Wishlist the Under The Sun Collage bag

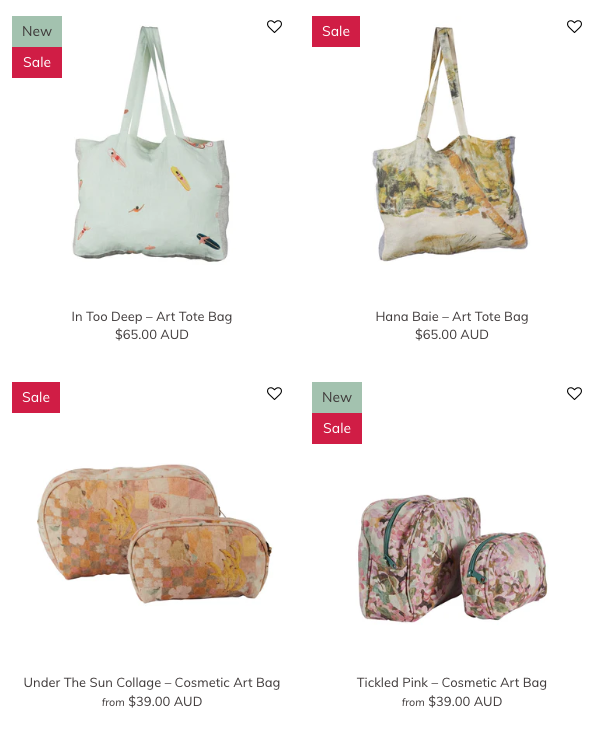click(x=274, y=393)
